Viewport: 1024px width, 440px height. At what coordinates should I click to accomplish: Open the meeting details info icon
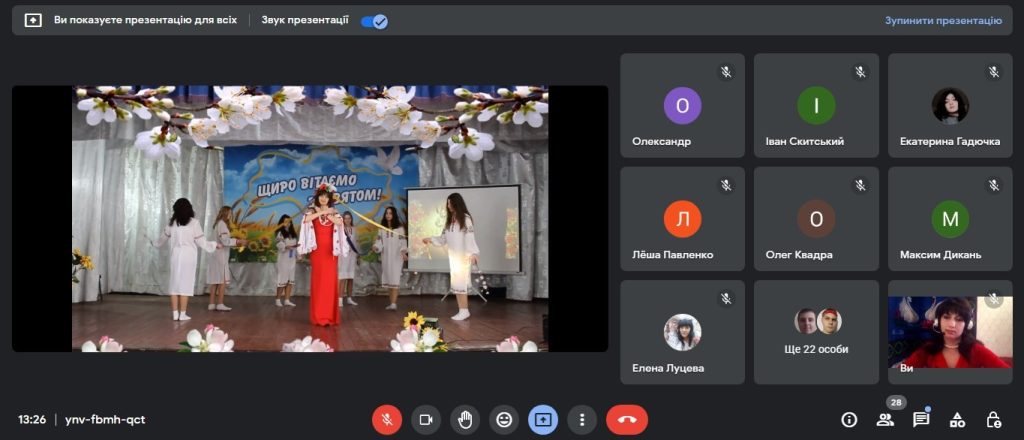point(849,419)
